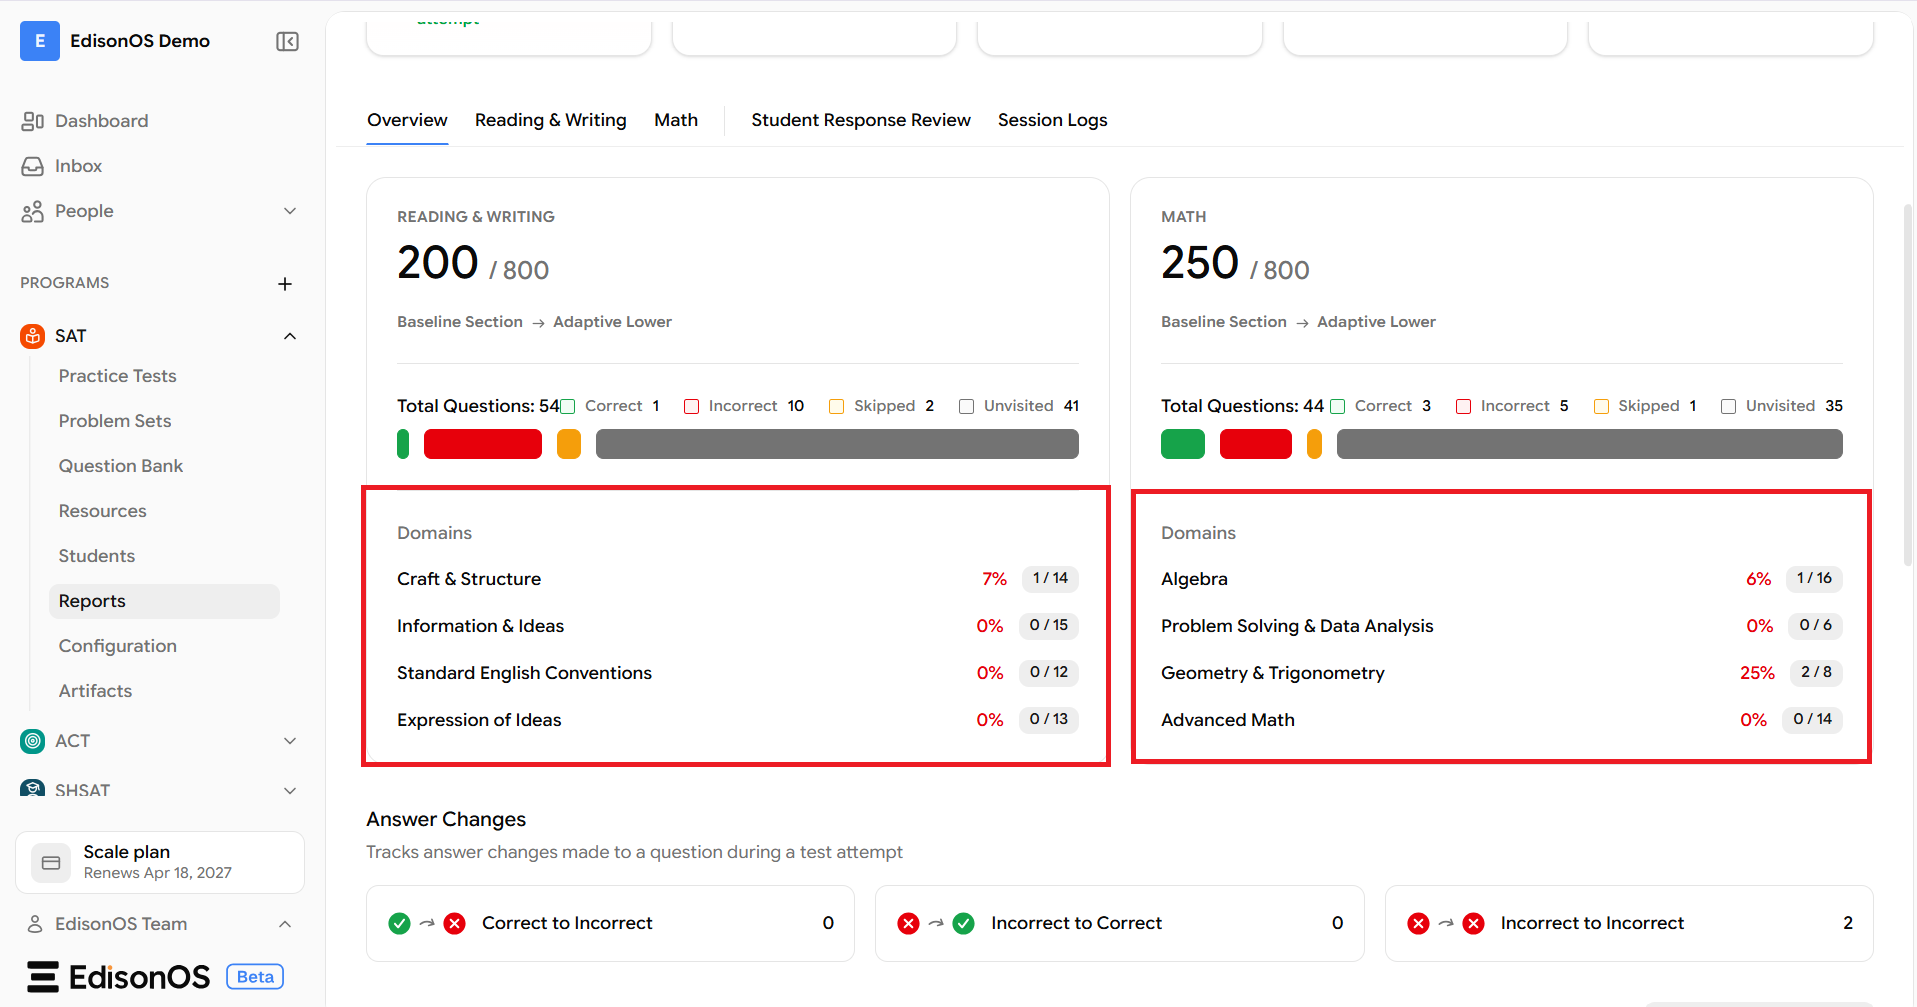Click red Incorrect bar in Reading & Writing
The image size is (1917, 1007).
(x=483, y=444)
